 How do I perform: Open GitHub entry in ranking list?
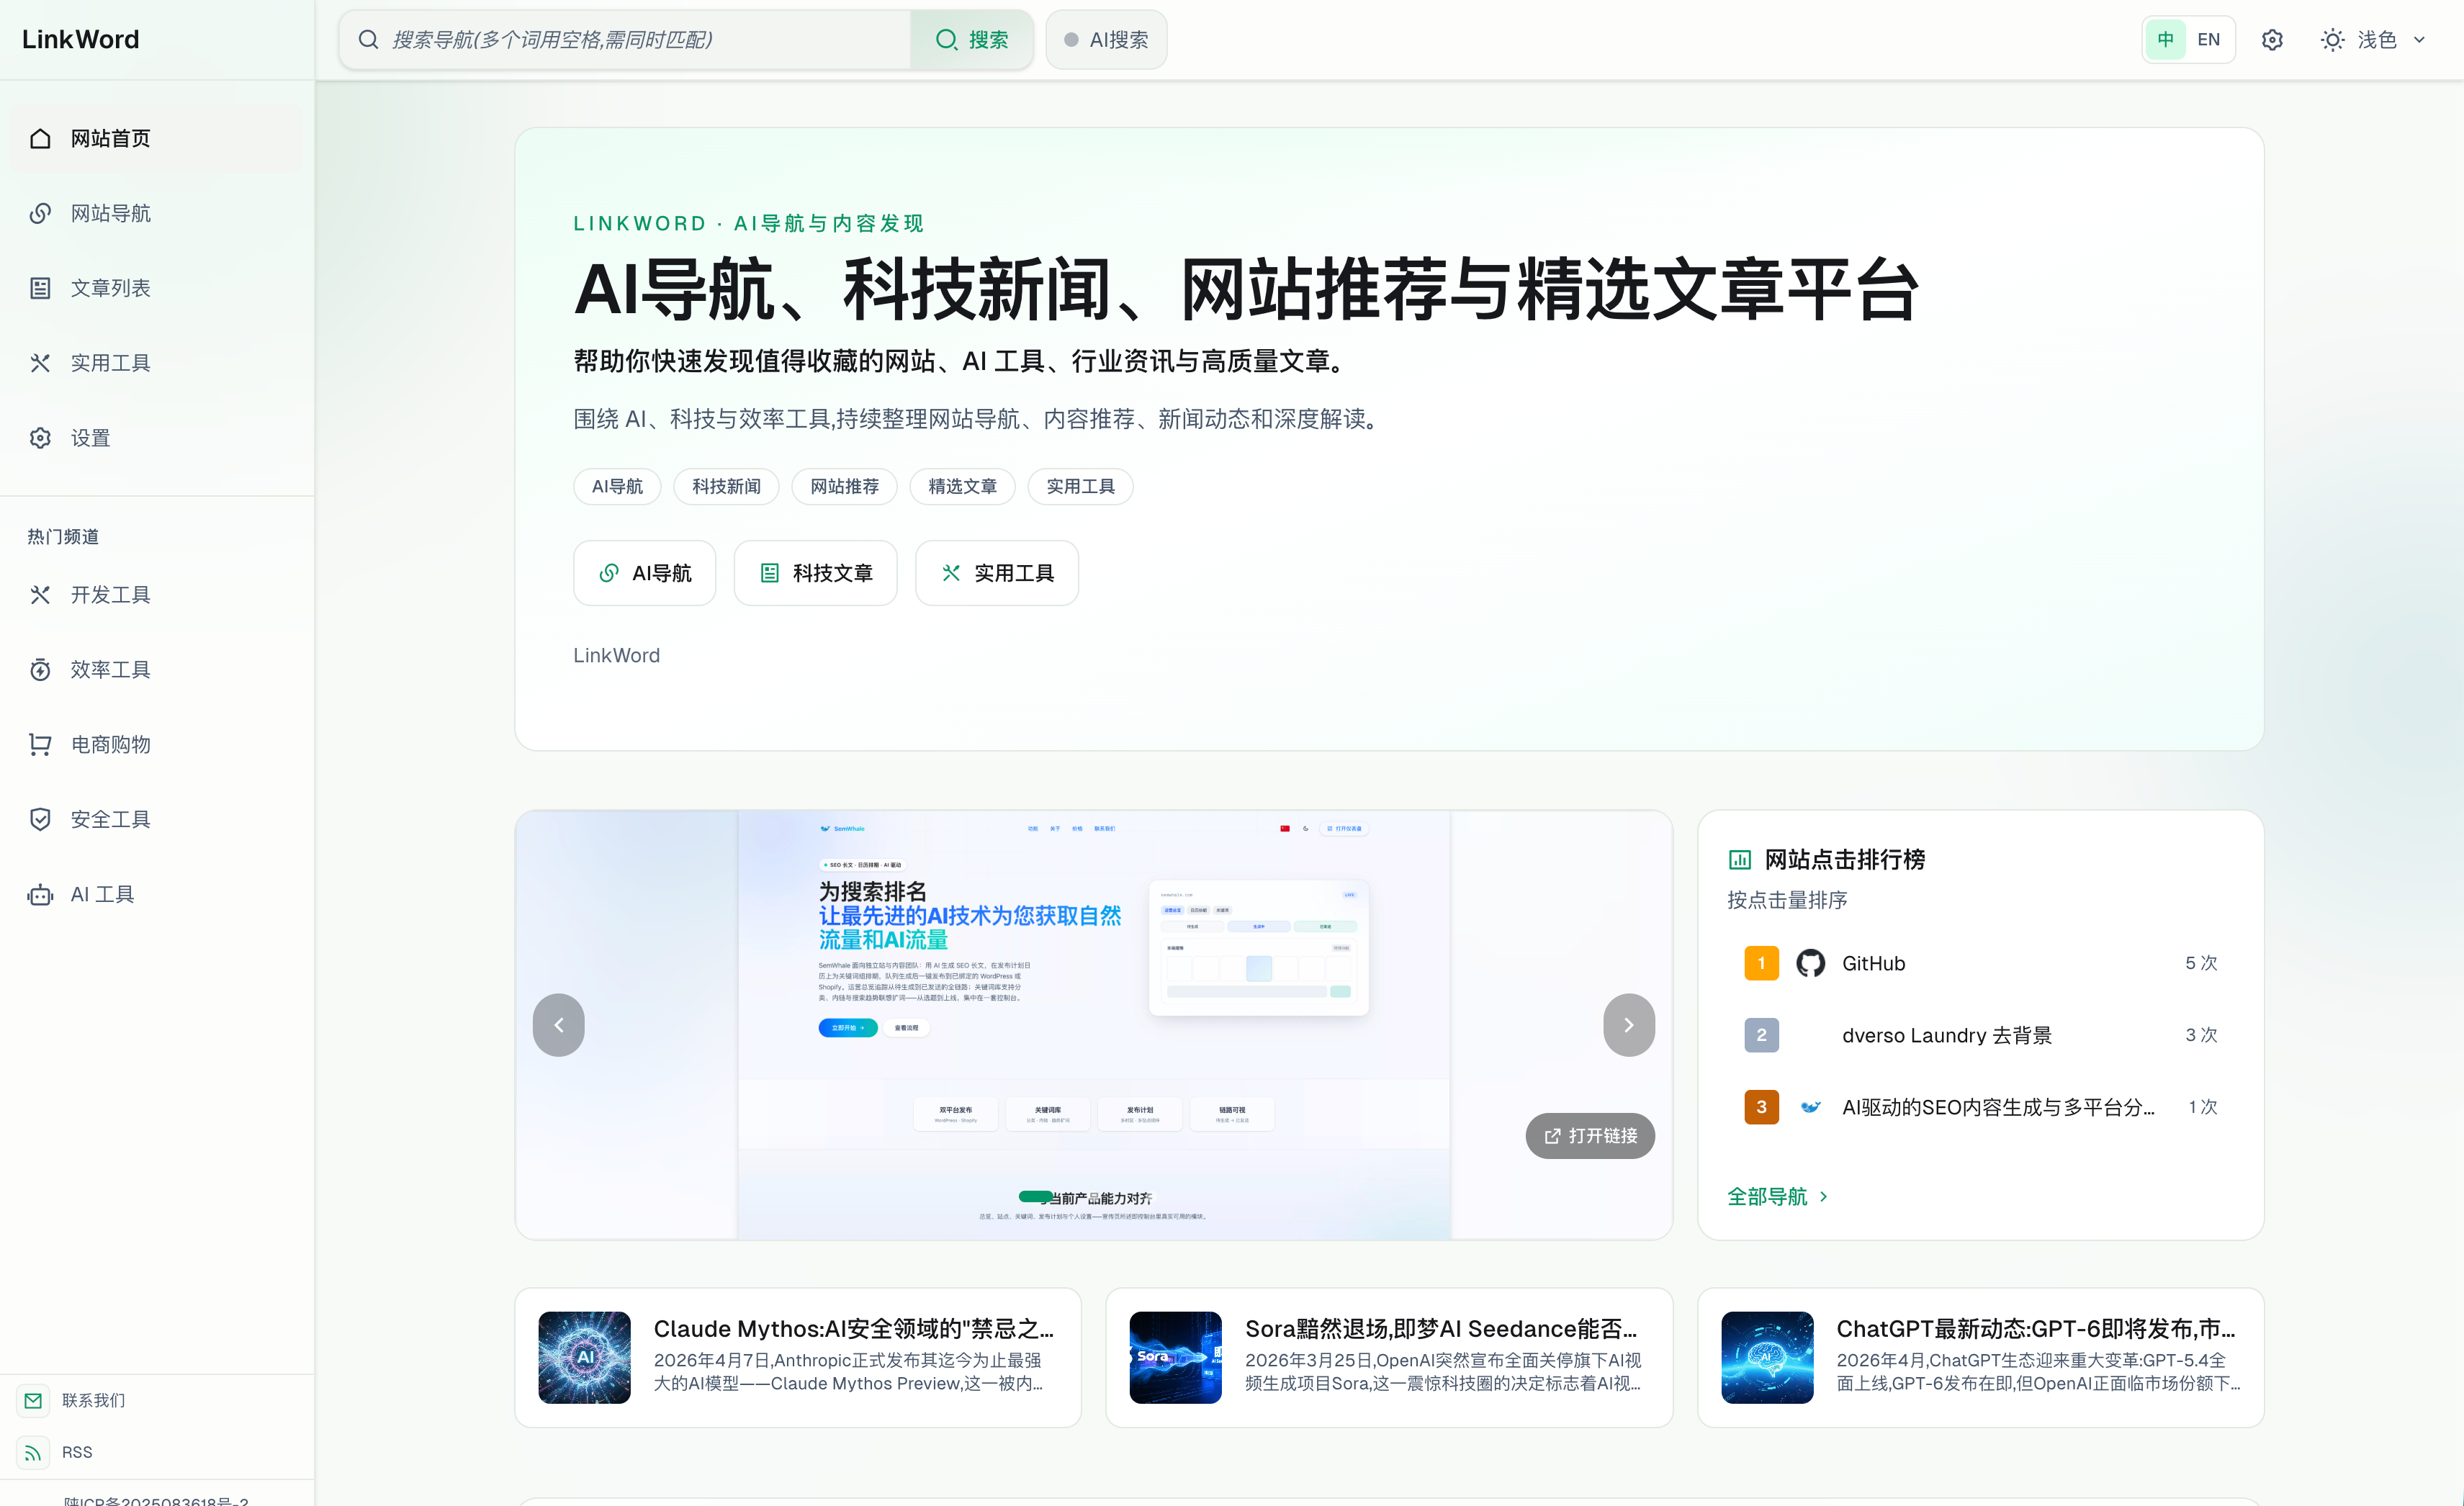coord(1980,963)
